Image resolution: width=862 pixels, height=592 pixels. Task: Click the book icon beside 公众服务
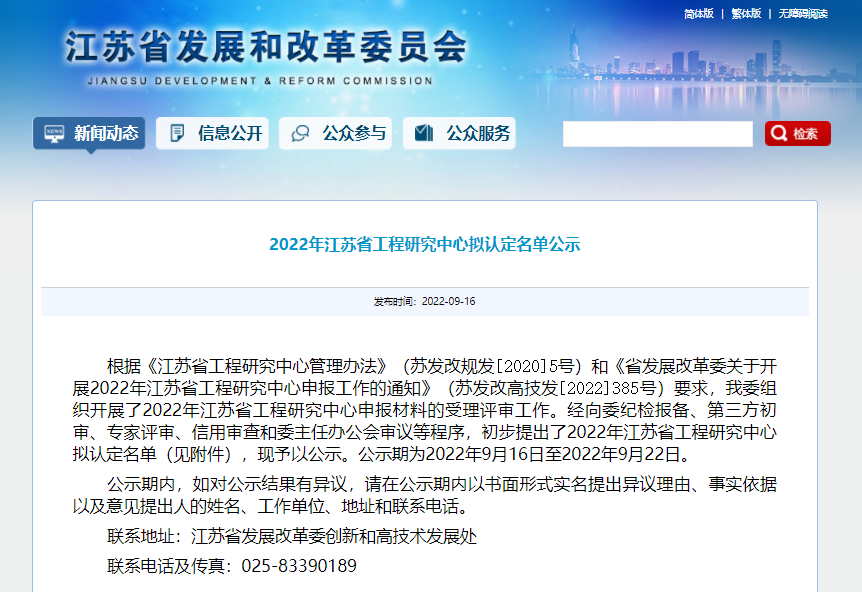pos(424,133)
